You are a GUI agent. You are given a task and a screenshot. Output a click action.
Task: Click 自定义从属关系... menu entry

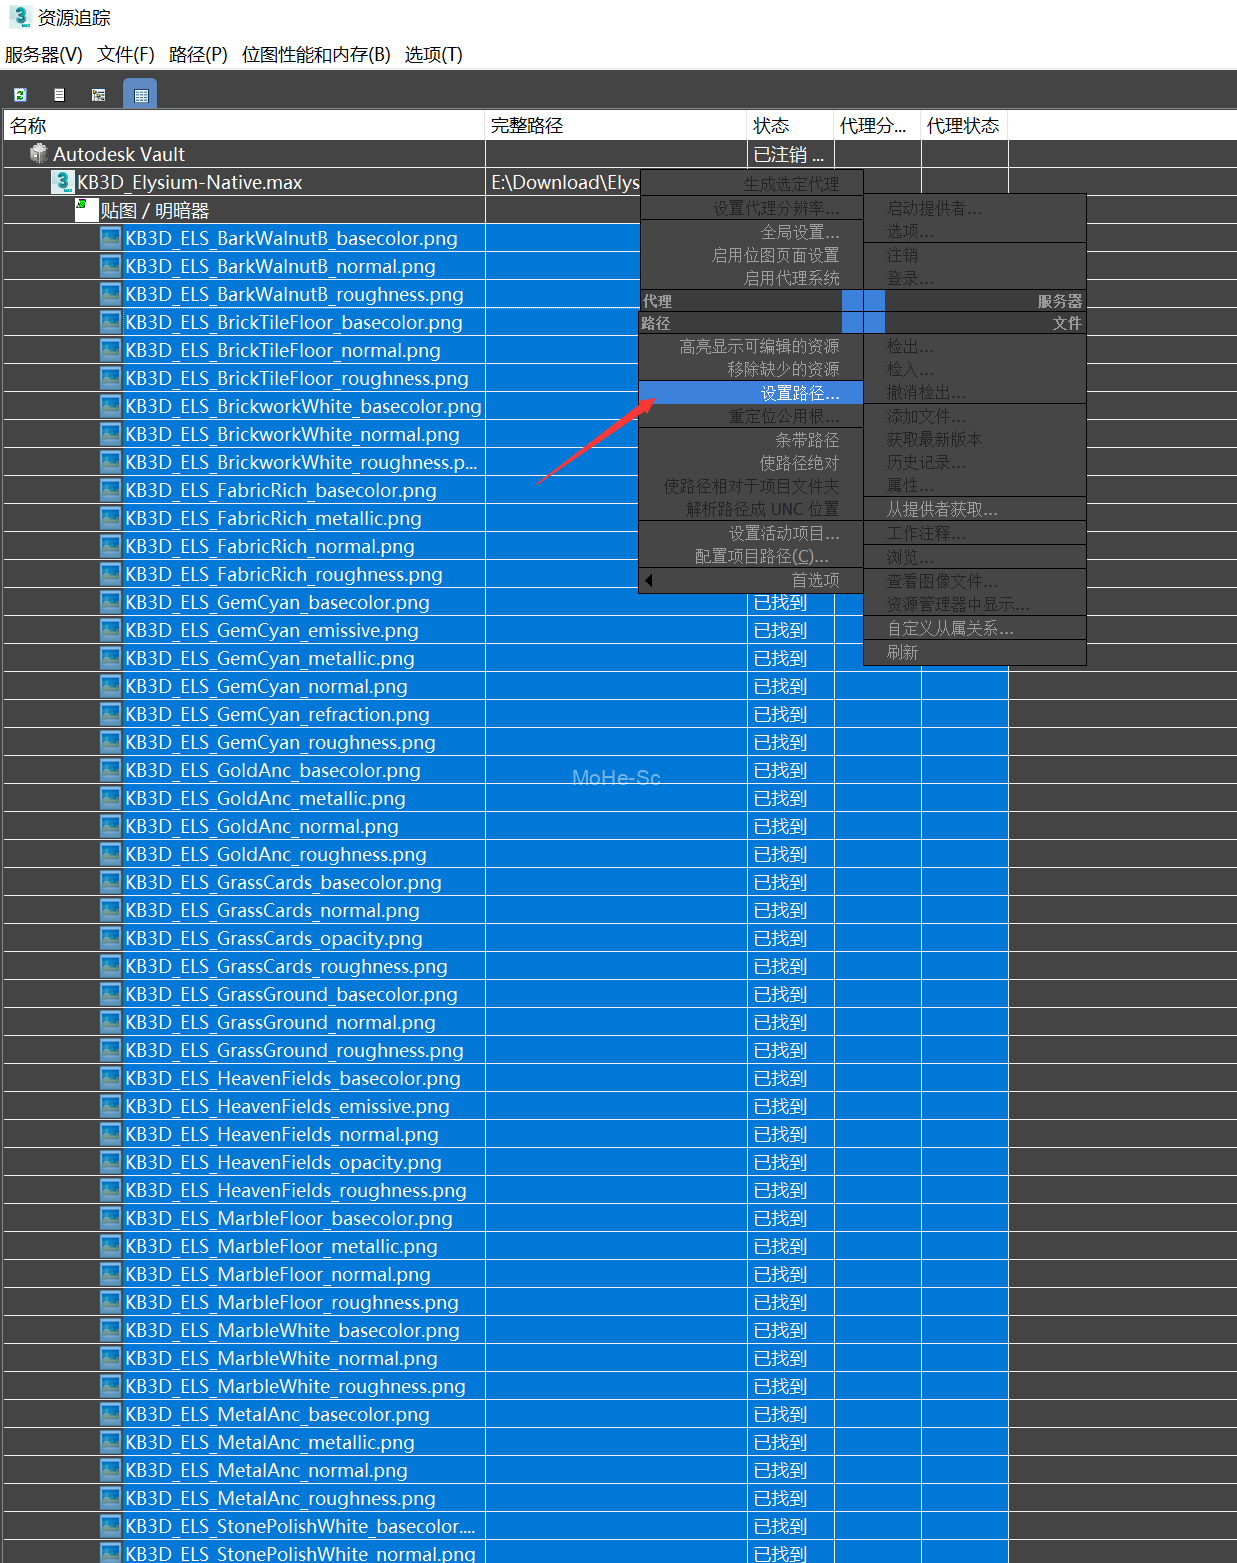[950, 628]
